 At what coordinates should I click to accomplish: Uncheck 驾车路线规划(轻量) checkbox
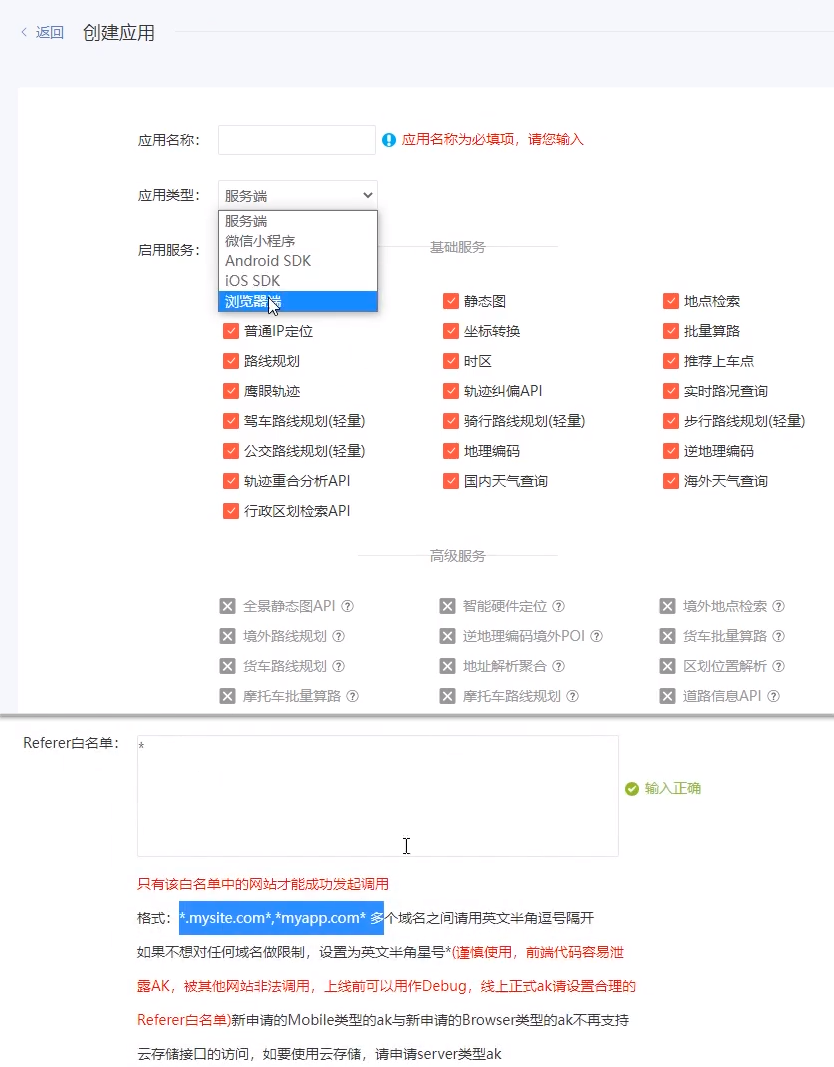[x=231, y=421]
